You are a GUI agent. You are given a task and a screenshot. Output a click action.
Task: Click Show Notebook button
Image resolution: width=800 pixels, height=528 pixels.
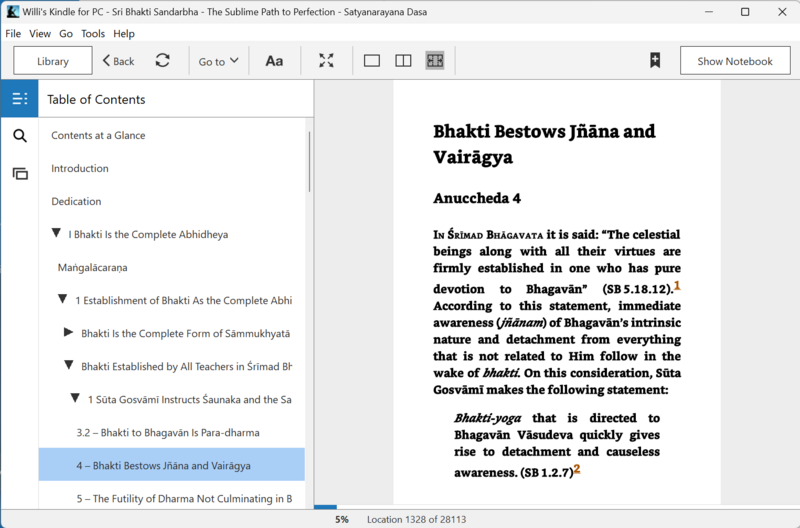pyautogui.click(x=735, y=61)
